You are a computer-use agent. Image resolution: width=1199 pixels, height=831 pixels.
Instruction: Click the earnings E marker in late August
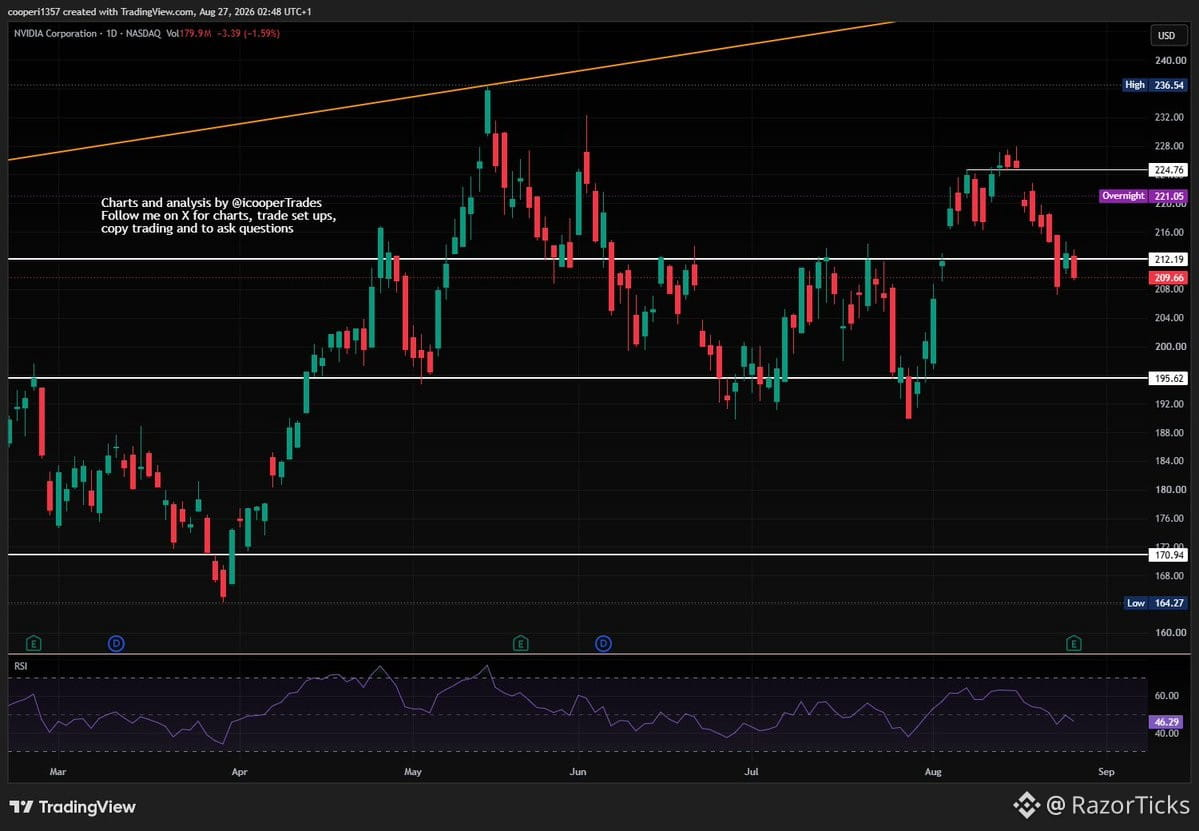click(x=1074, y=644)
